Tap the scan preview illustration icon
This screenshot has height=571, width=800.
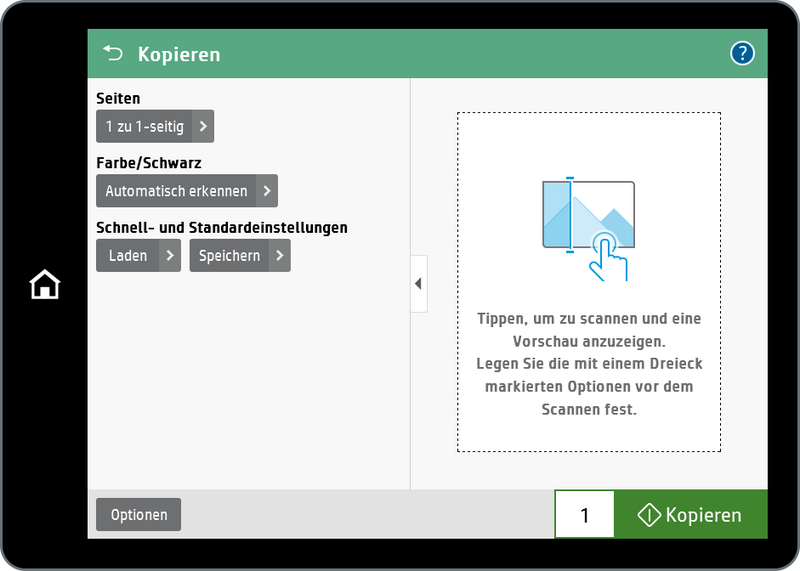pyautogui.click(x=588, y=229)
